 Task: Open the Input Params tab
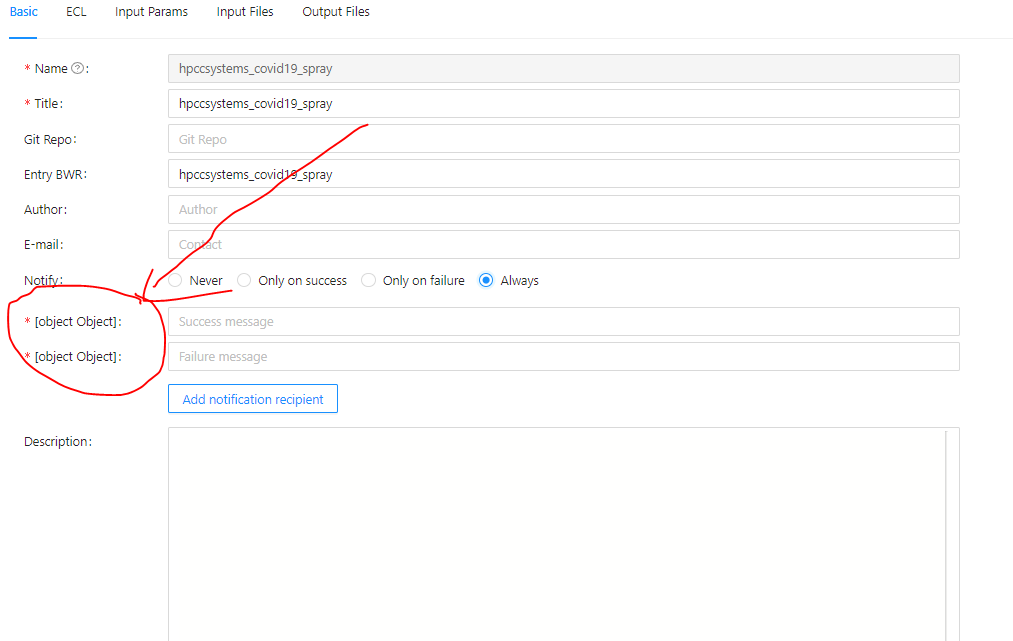tap(151, 12)
